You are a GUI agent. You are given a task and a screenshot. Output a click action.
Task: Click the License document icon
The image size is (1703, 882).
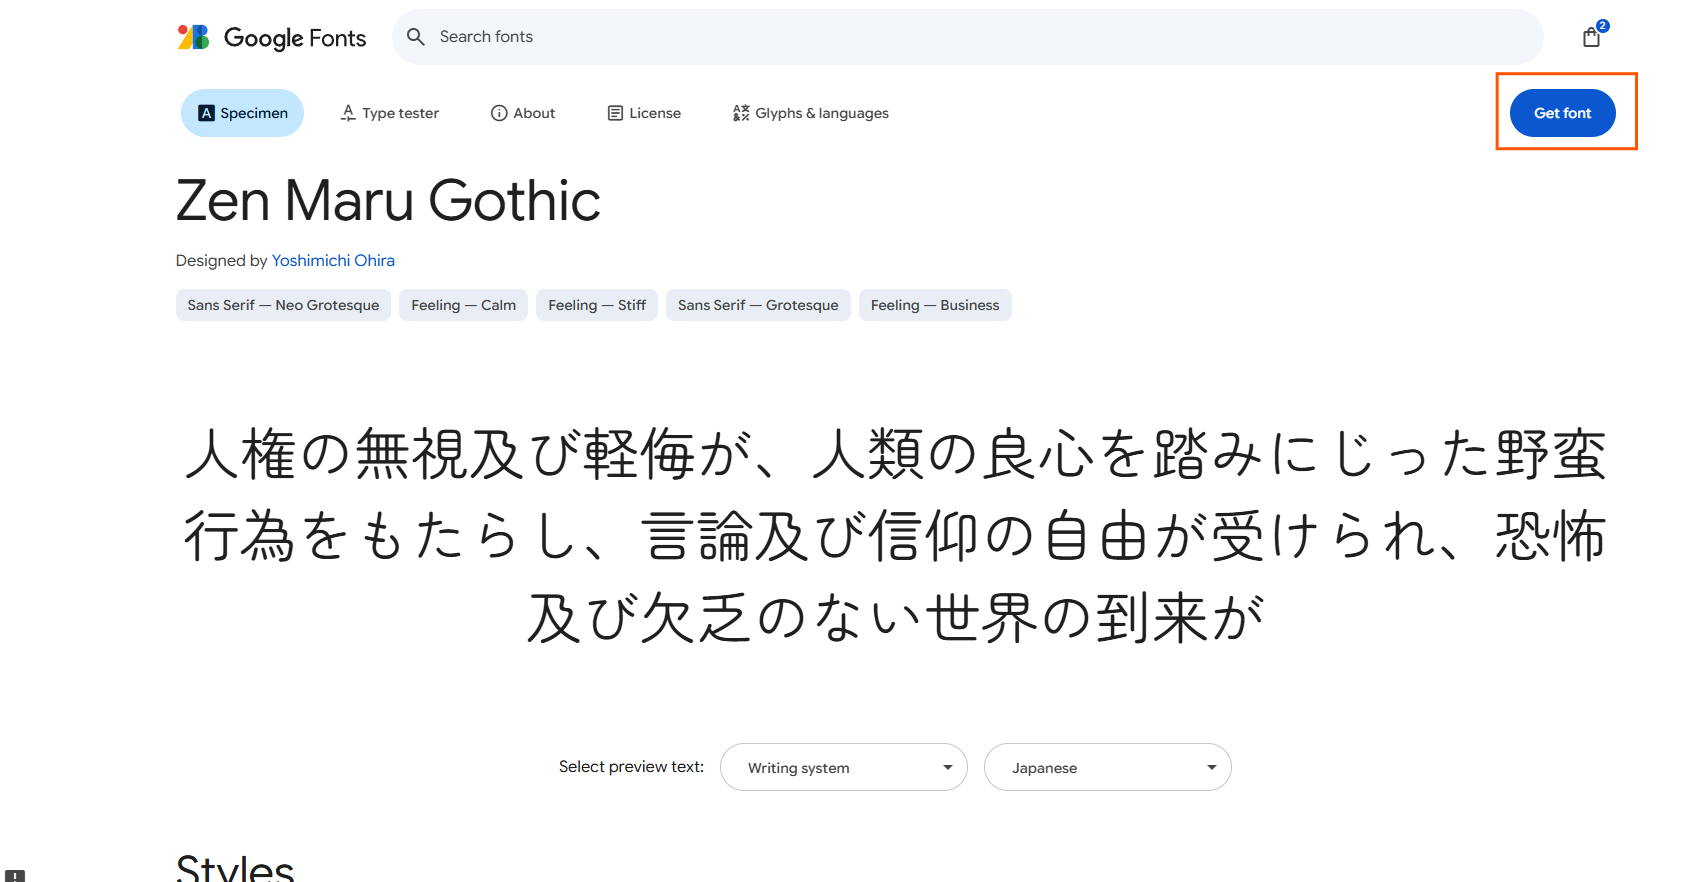[x=615, y=113]
